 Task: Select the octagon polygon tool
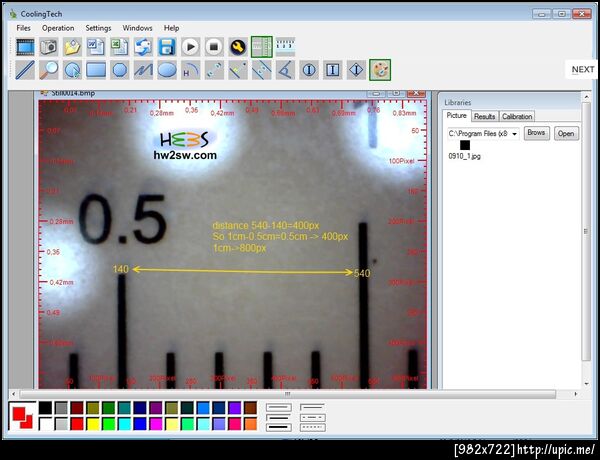point(120,70)
